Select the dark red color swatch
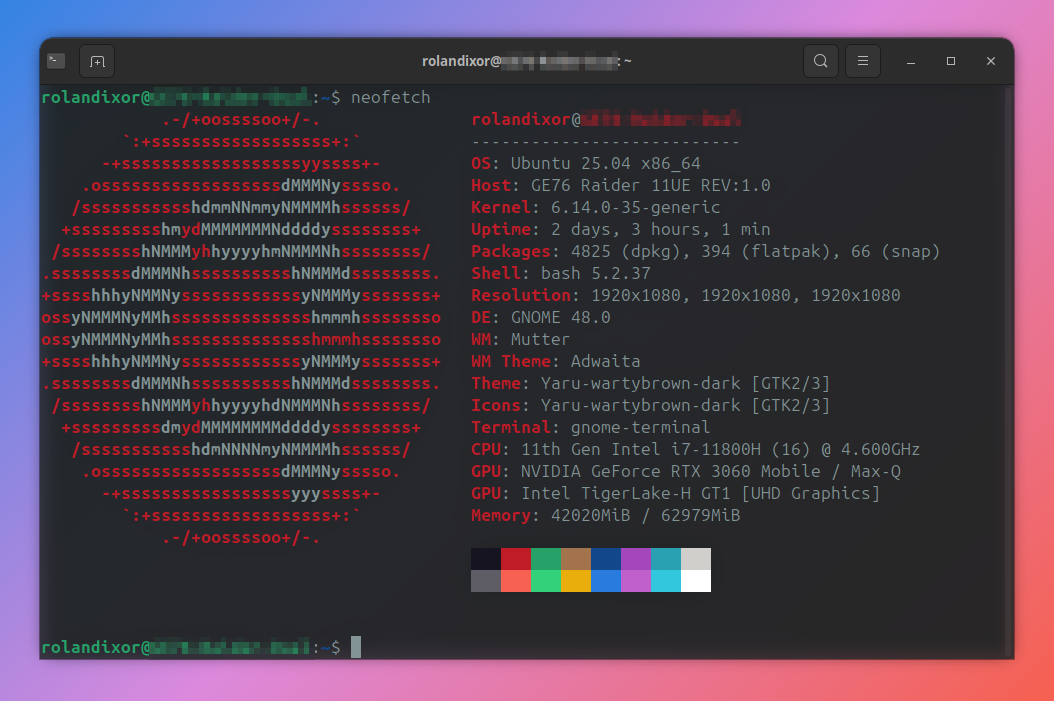The height and width of the screenshot is (701, 1054). coord(514,558)
